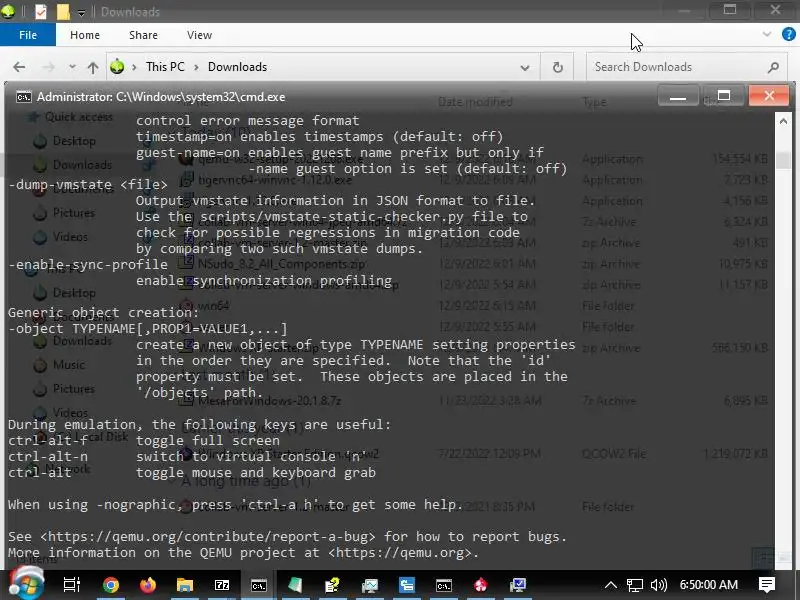Click the 6:50:00 AM taskbar clock
This screenshot has width=800, height=600.
pos(709,585)
